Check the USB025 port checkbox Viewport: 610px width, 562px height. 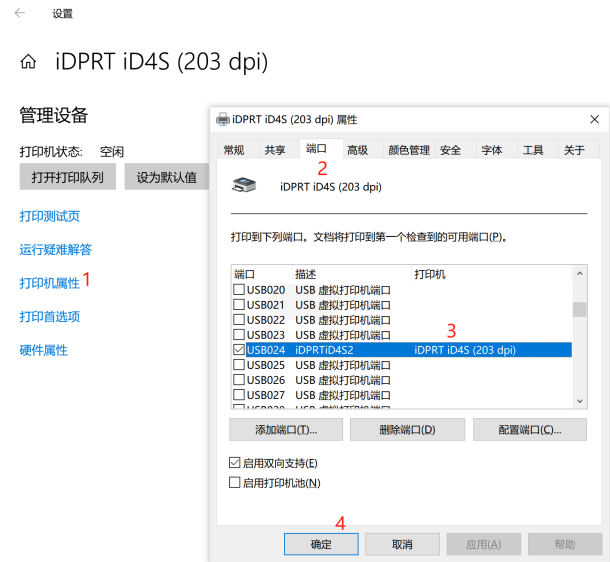tap(238, 364)
